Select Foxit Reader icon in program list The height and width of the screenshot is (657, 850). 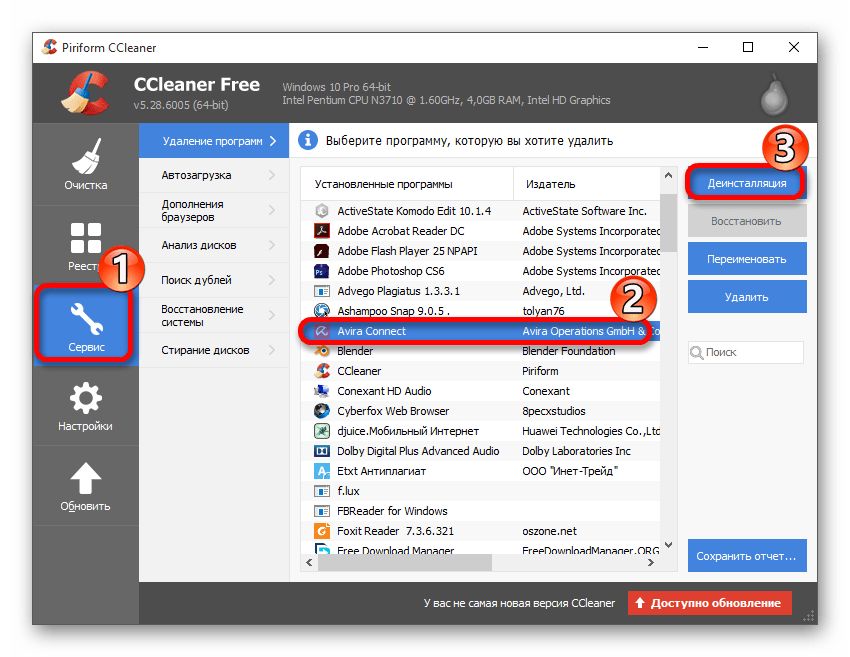click(x=322, y=531)
